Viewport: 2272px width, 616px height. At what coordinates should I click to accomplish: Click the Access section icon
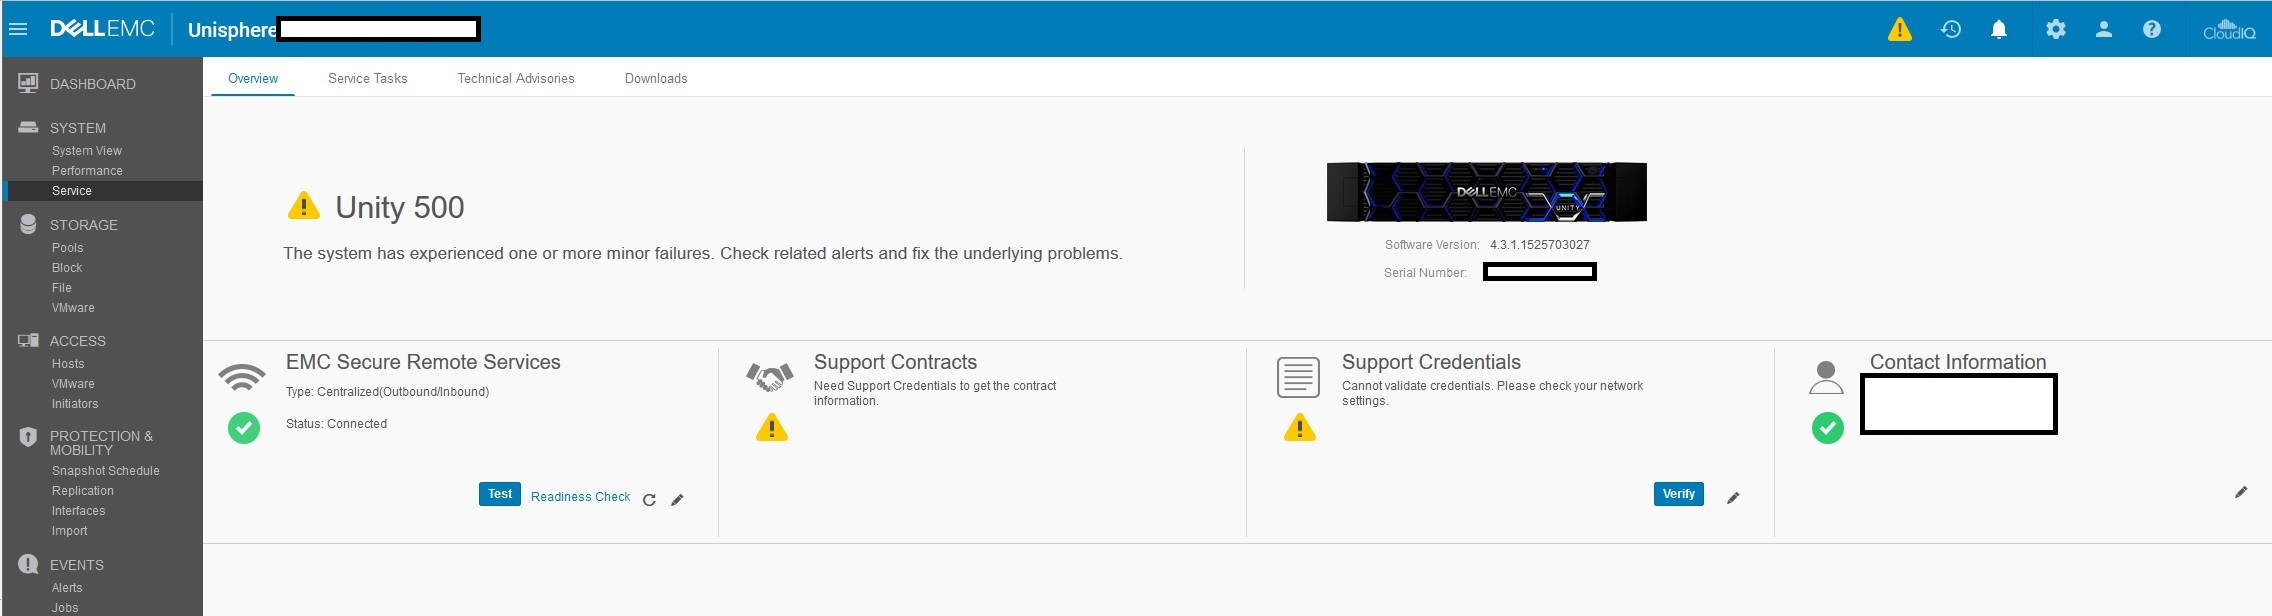click(x=28, y=340)
